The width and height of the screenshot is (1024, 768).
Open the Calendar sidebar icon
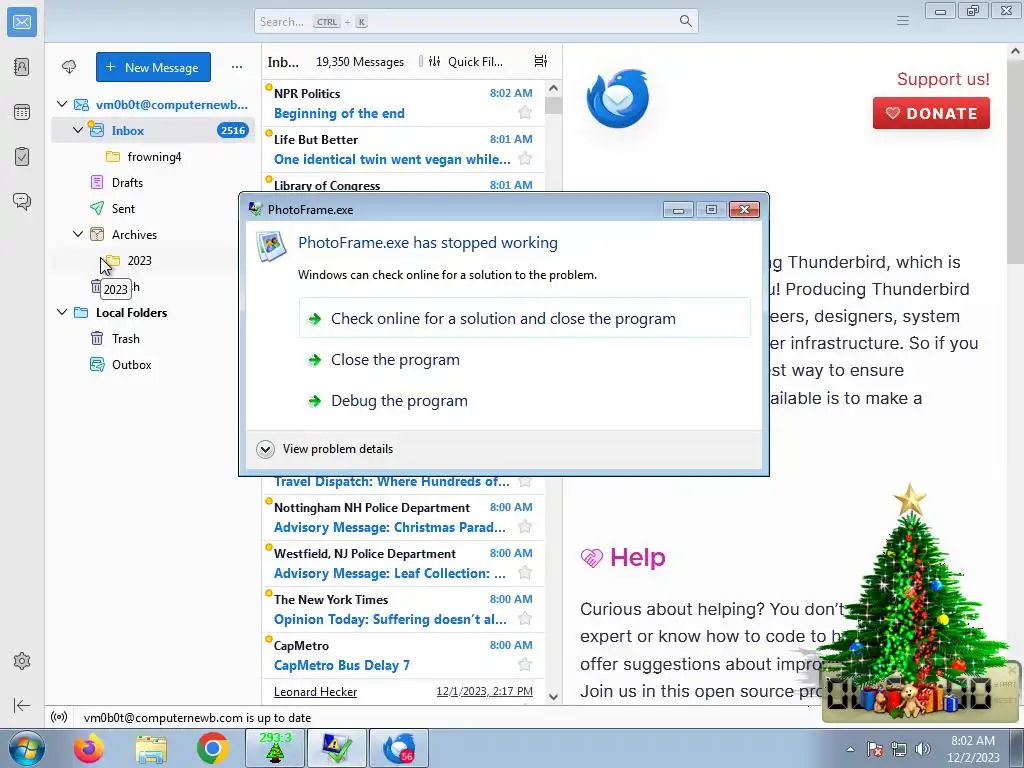pyautogui.click(x=22, y=112)
